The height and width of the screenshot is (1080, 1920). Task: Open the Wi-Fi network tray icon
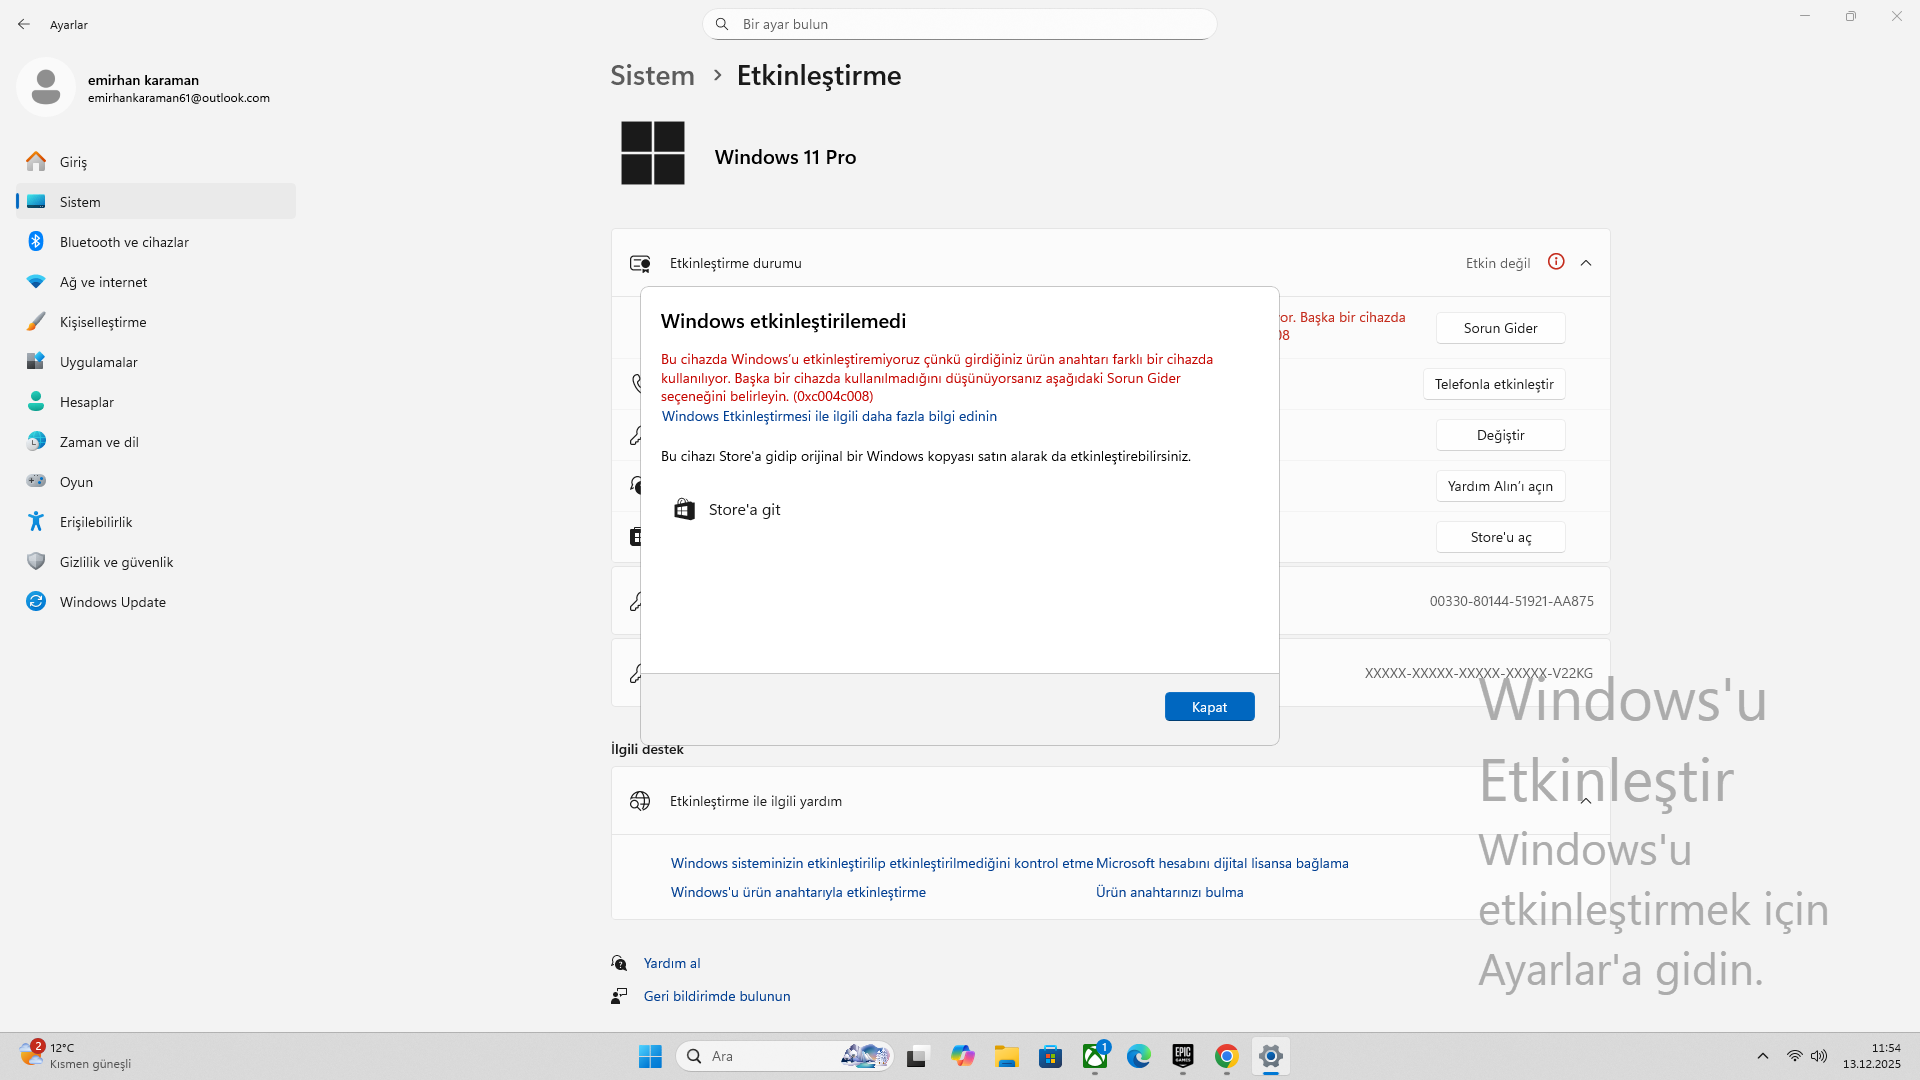coord(1795,1056)
